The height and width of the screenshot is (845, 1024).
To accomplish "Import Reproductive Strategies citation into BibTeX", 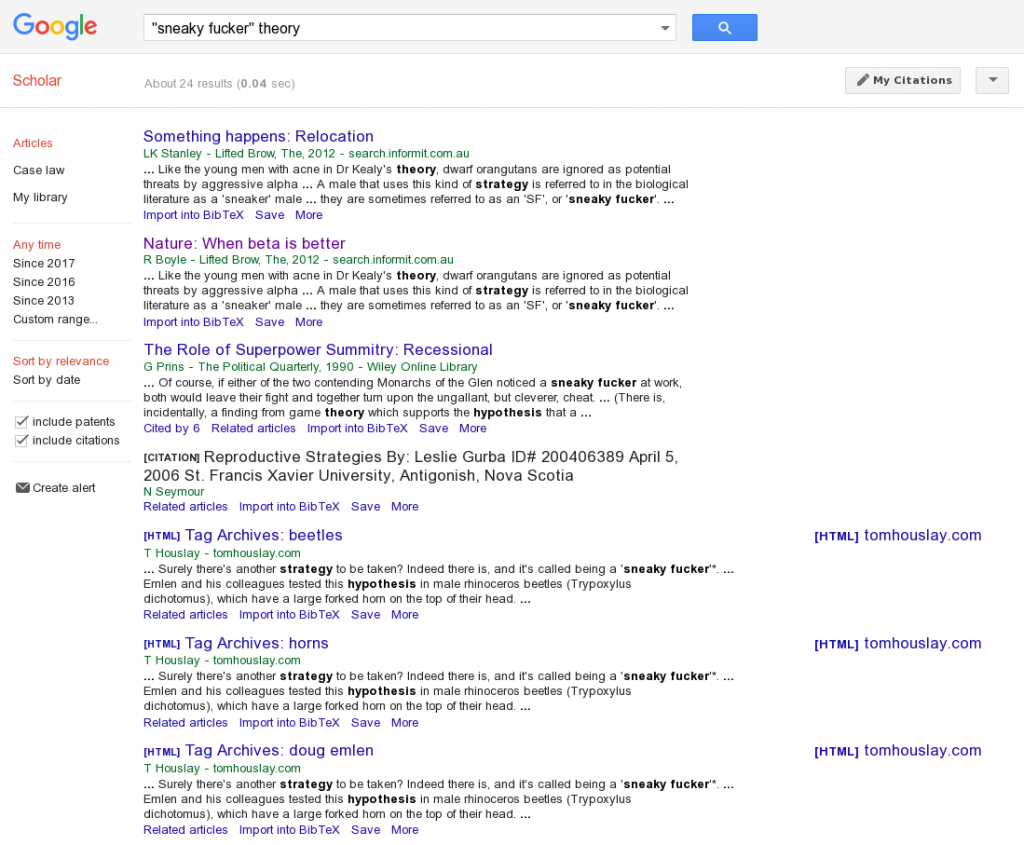I will (289, 507).
